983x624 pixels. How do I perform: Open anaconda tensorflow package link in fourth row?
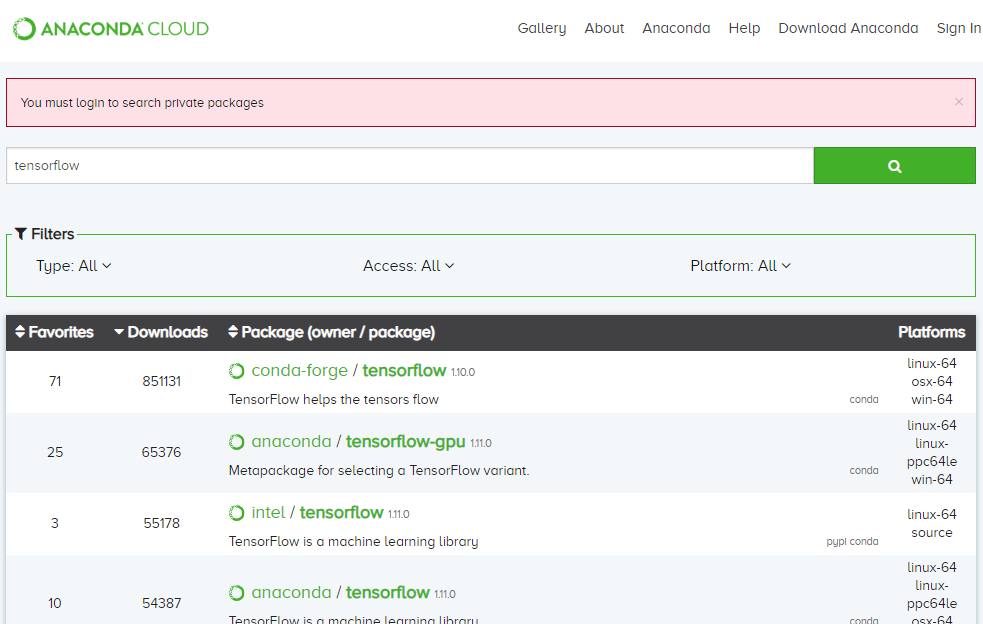click(x=387, y=592)
